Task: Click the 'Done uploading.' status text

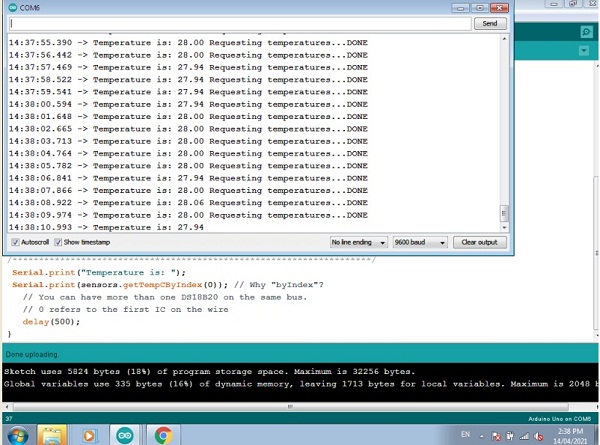Action: tap(32, 354)
